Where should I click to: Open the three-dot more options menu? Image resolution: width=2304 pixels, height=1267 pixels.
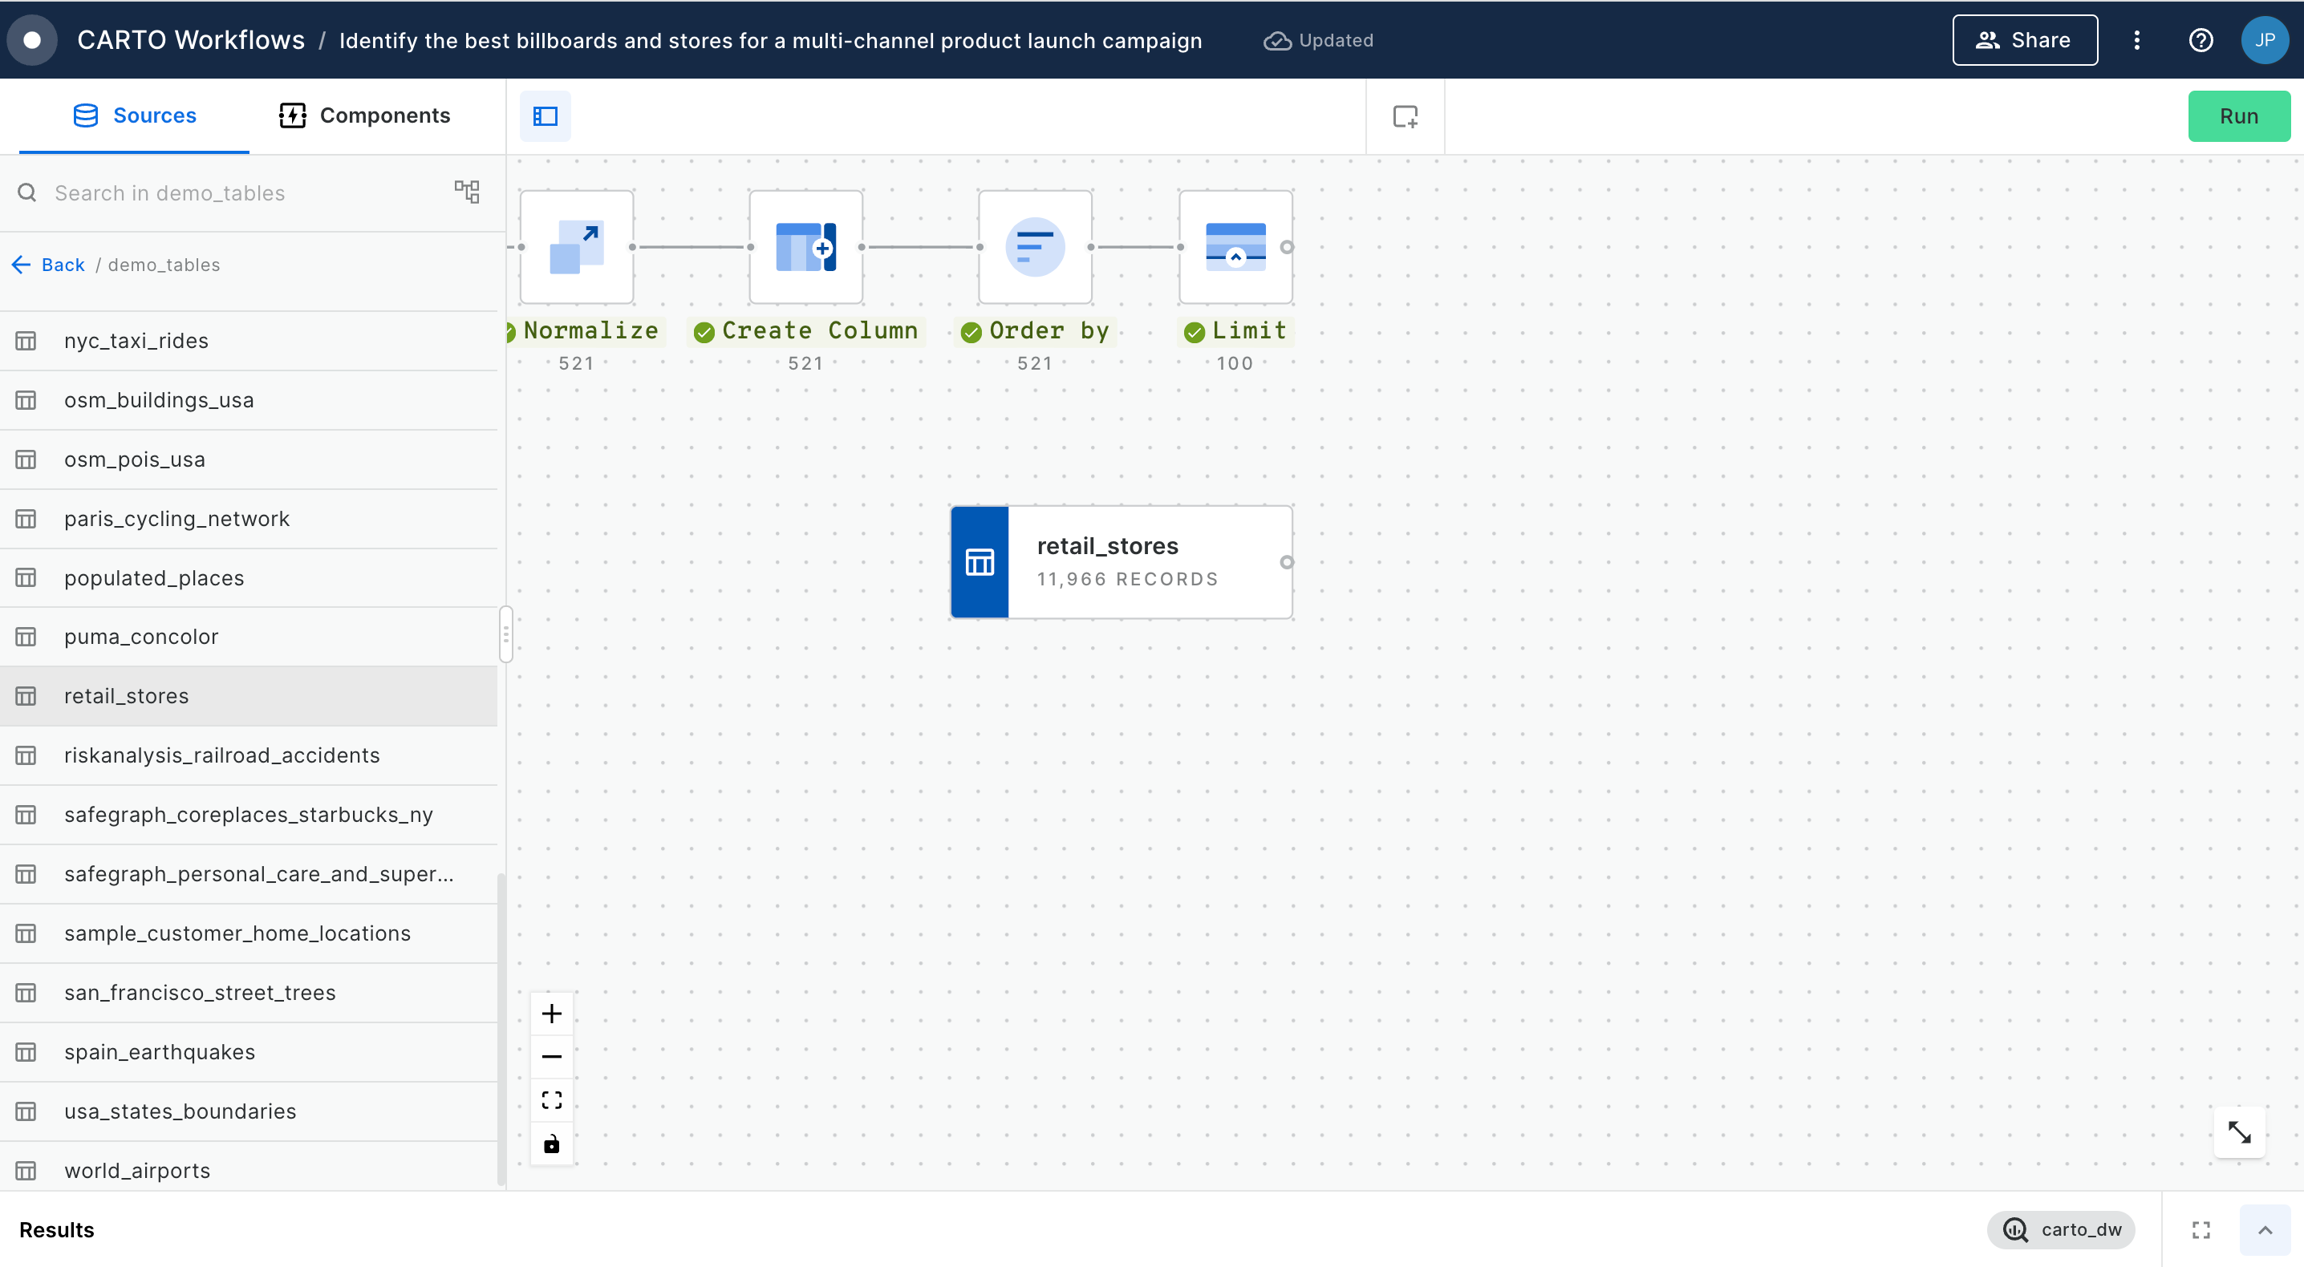point(2137,40)
